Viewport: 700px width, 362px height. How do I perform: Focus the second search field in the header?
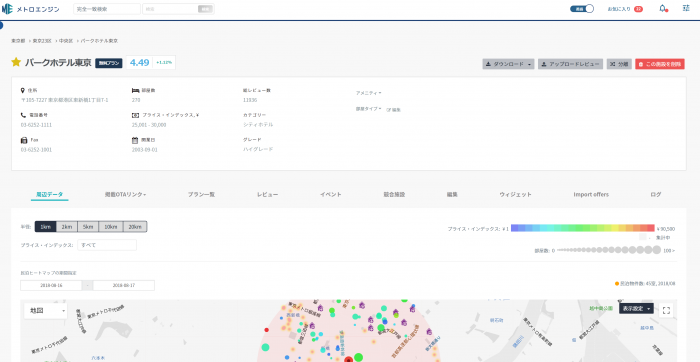(x=170, y=9)
